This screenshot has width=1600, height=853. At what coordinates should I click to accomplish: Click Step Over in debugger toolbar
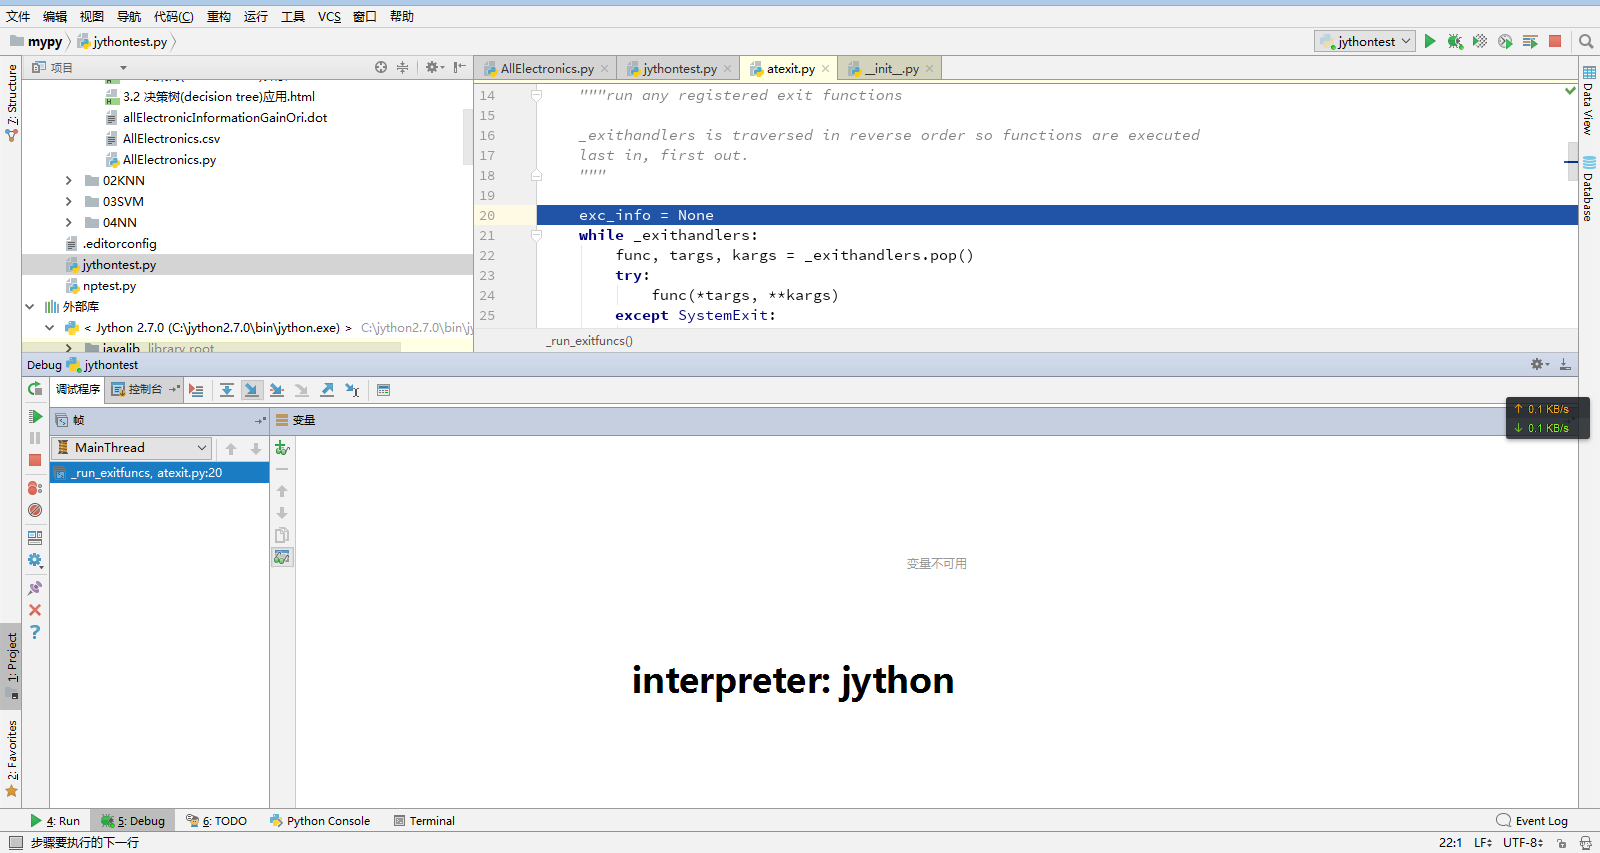click(x=227, y=390)
